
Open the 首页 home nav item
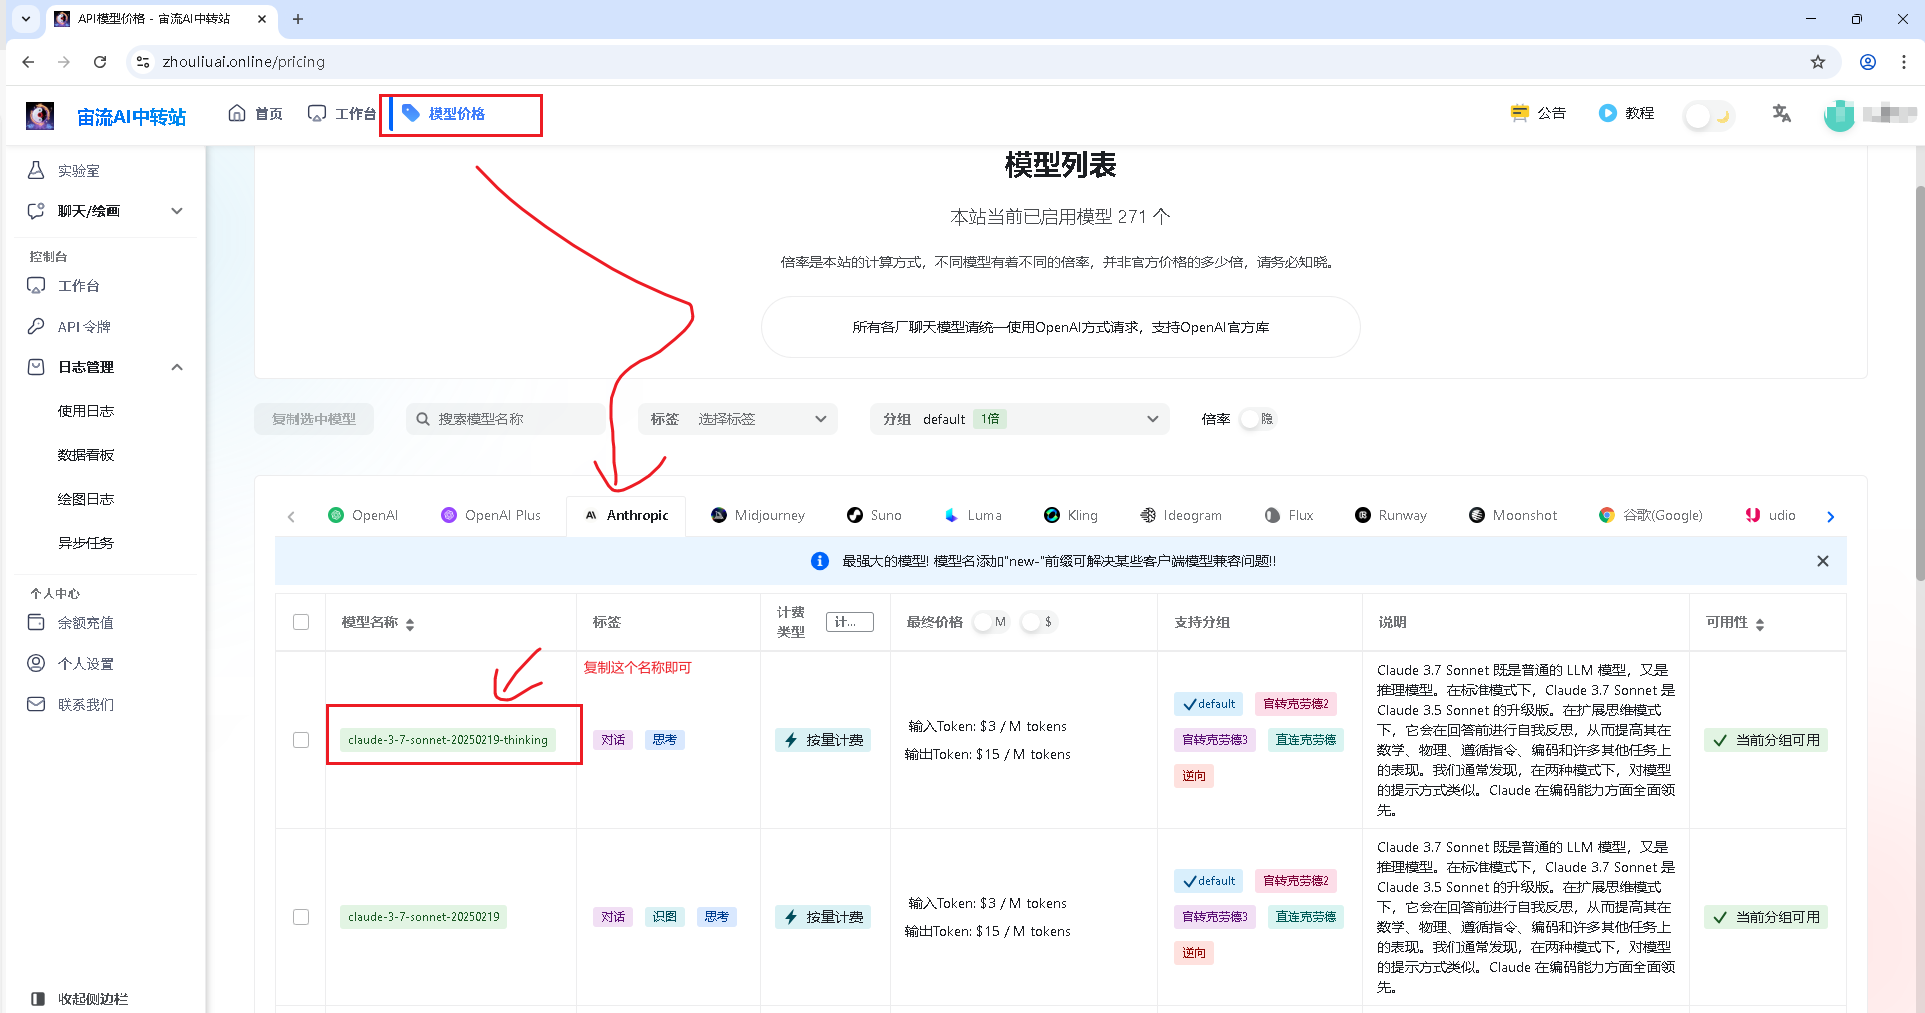click(255, 114)
